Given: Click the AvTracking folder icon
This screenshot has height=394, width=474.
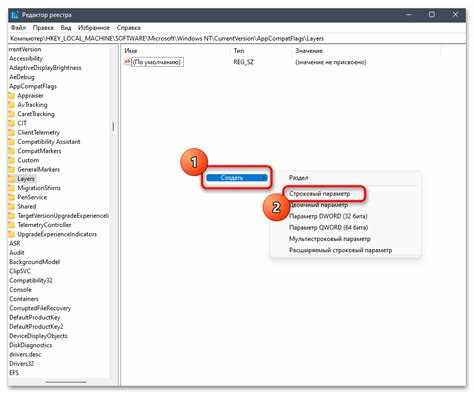Looking at the screenshot, I should 11,105.
